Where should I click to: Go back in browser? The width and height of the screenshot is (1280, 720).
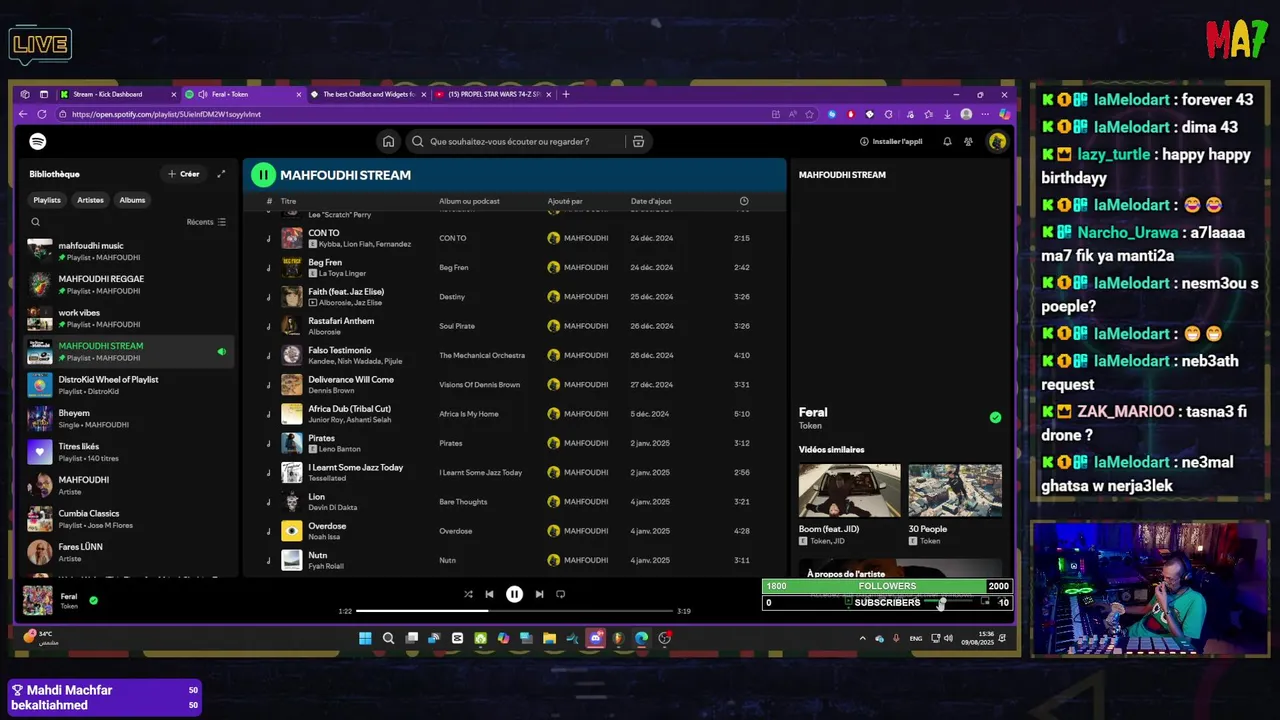[x=24, y=114]
